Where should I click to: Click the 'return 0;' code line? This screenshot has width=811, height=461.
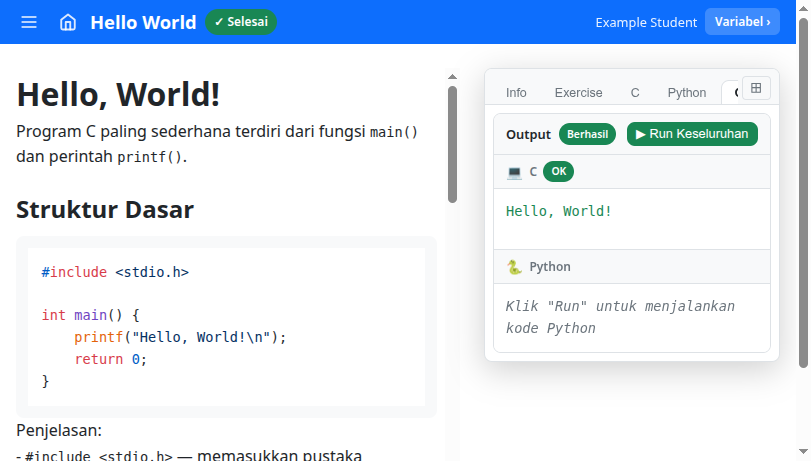[111, 359]
